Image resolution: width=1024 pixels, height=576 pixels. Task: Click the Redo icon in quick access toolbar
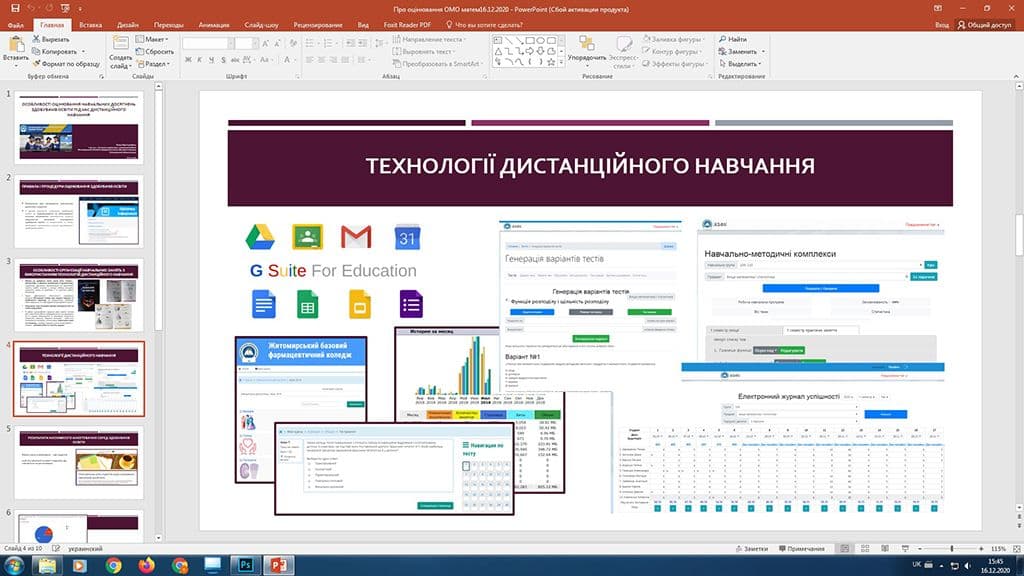click(48, 8)
